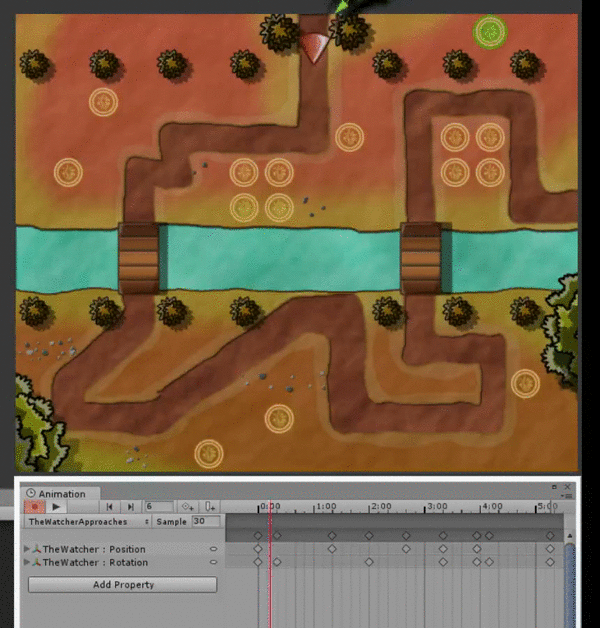Screen dimensions: 600x628
Task: Jump to next keyframe
Action: pyautogui.click(x=130, y=507)
